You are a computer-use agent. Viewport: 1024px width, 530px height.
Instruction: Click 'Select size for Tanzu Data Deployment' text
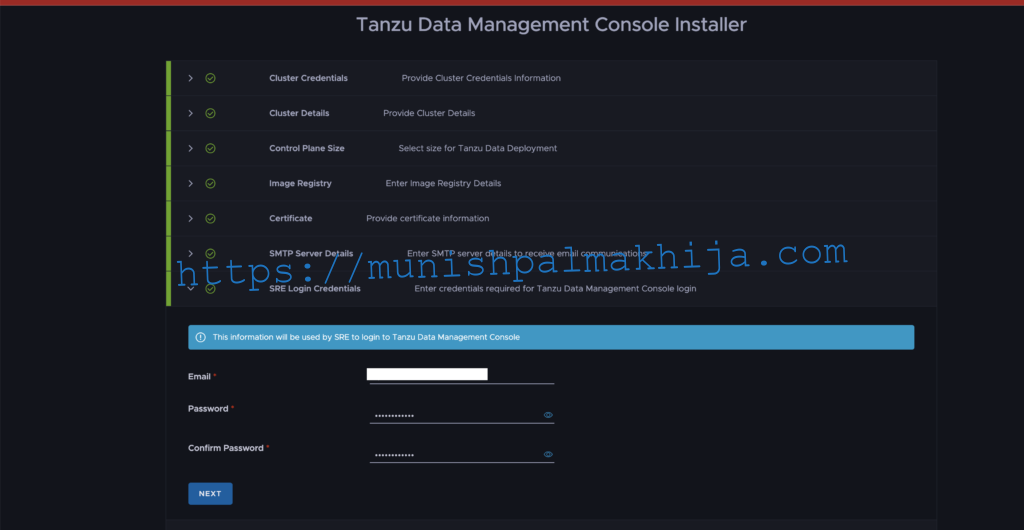[x=478, y=148]
